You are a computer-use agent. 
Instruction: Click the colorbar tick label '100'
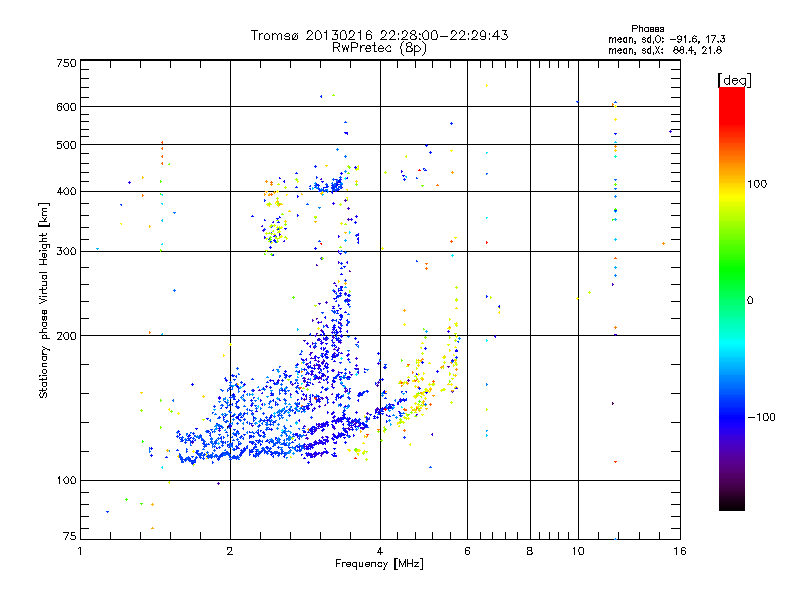[757, 184]
